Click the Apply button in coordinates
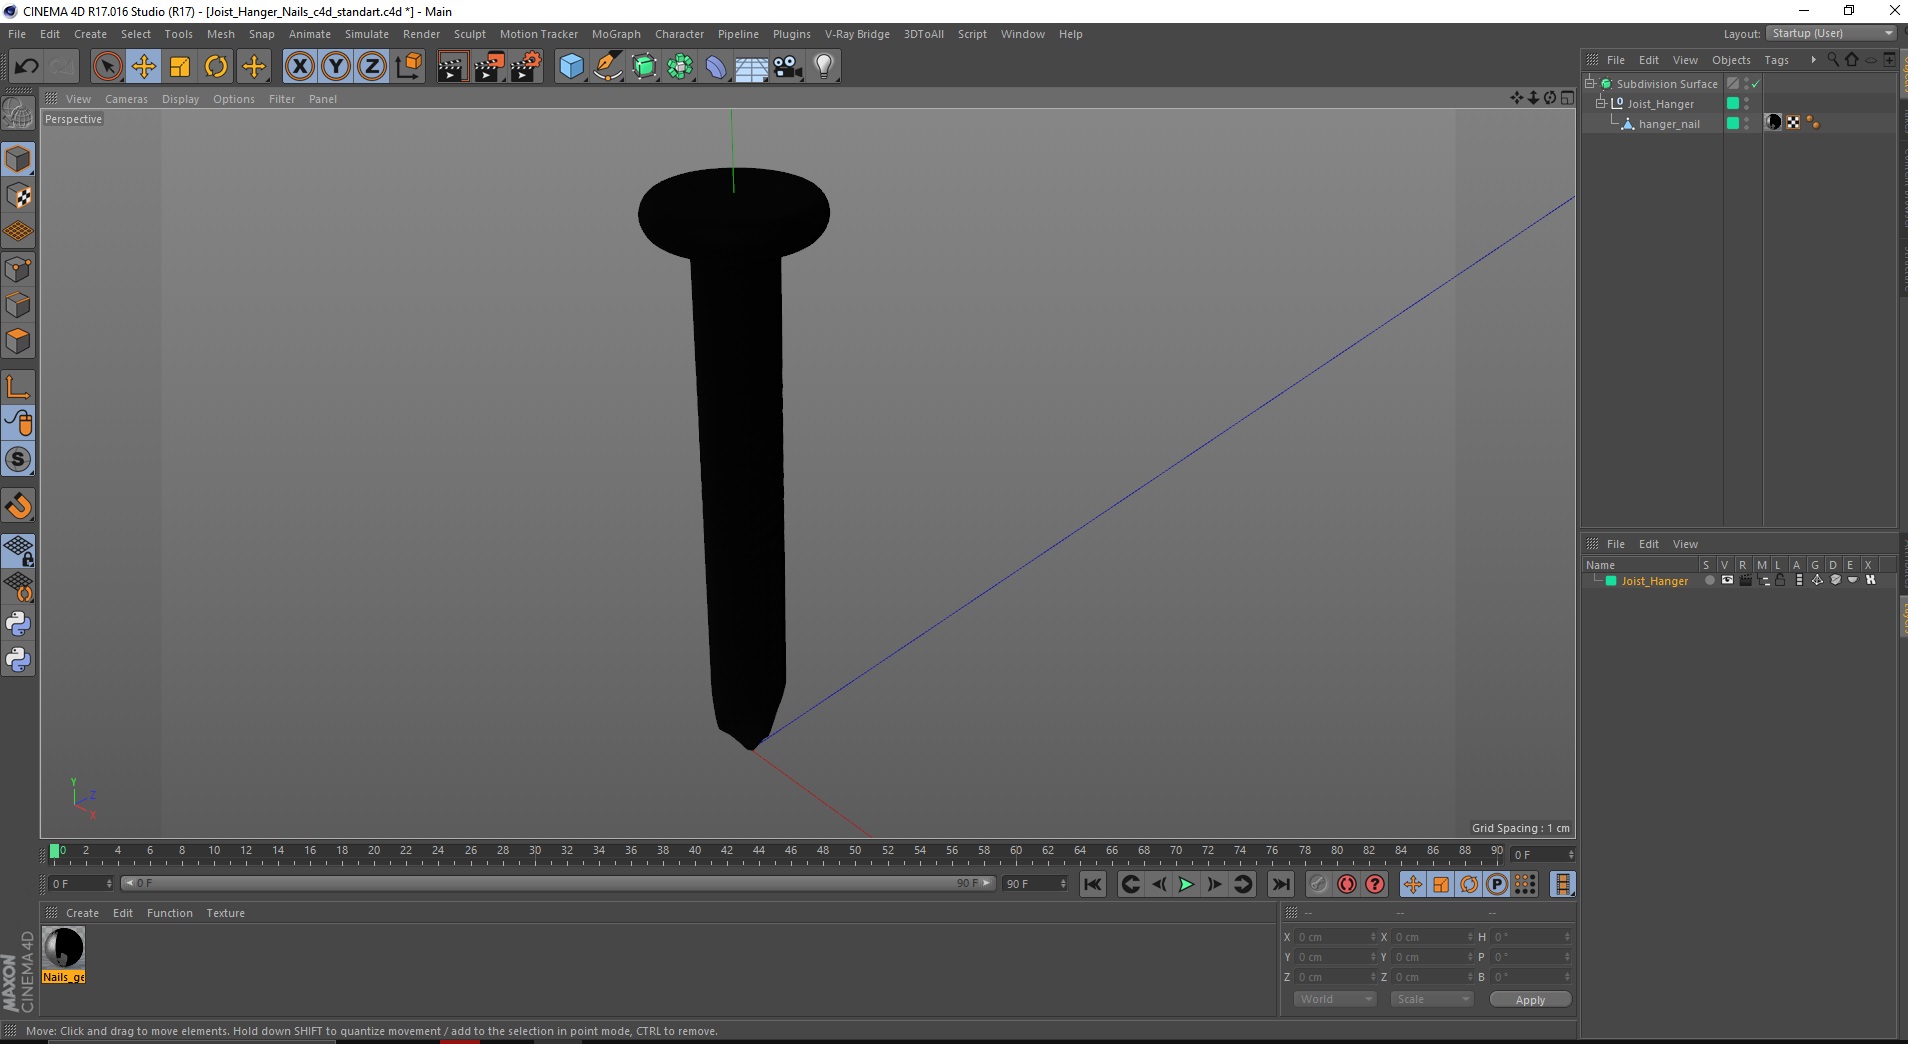Screen dimensions: 1908x1044 (x=1530, y=1000)
